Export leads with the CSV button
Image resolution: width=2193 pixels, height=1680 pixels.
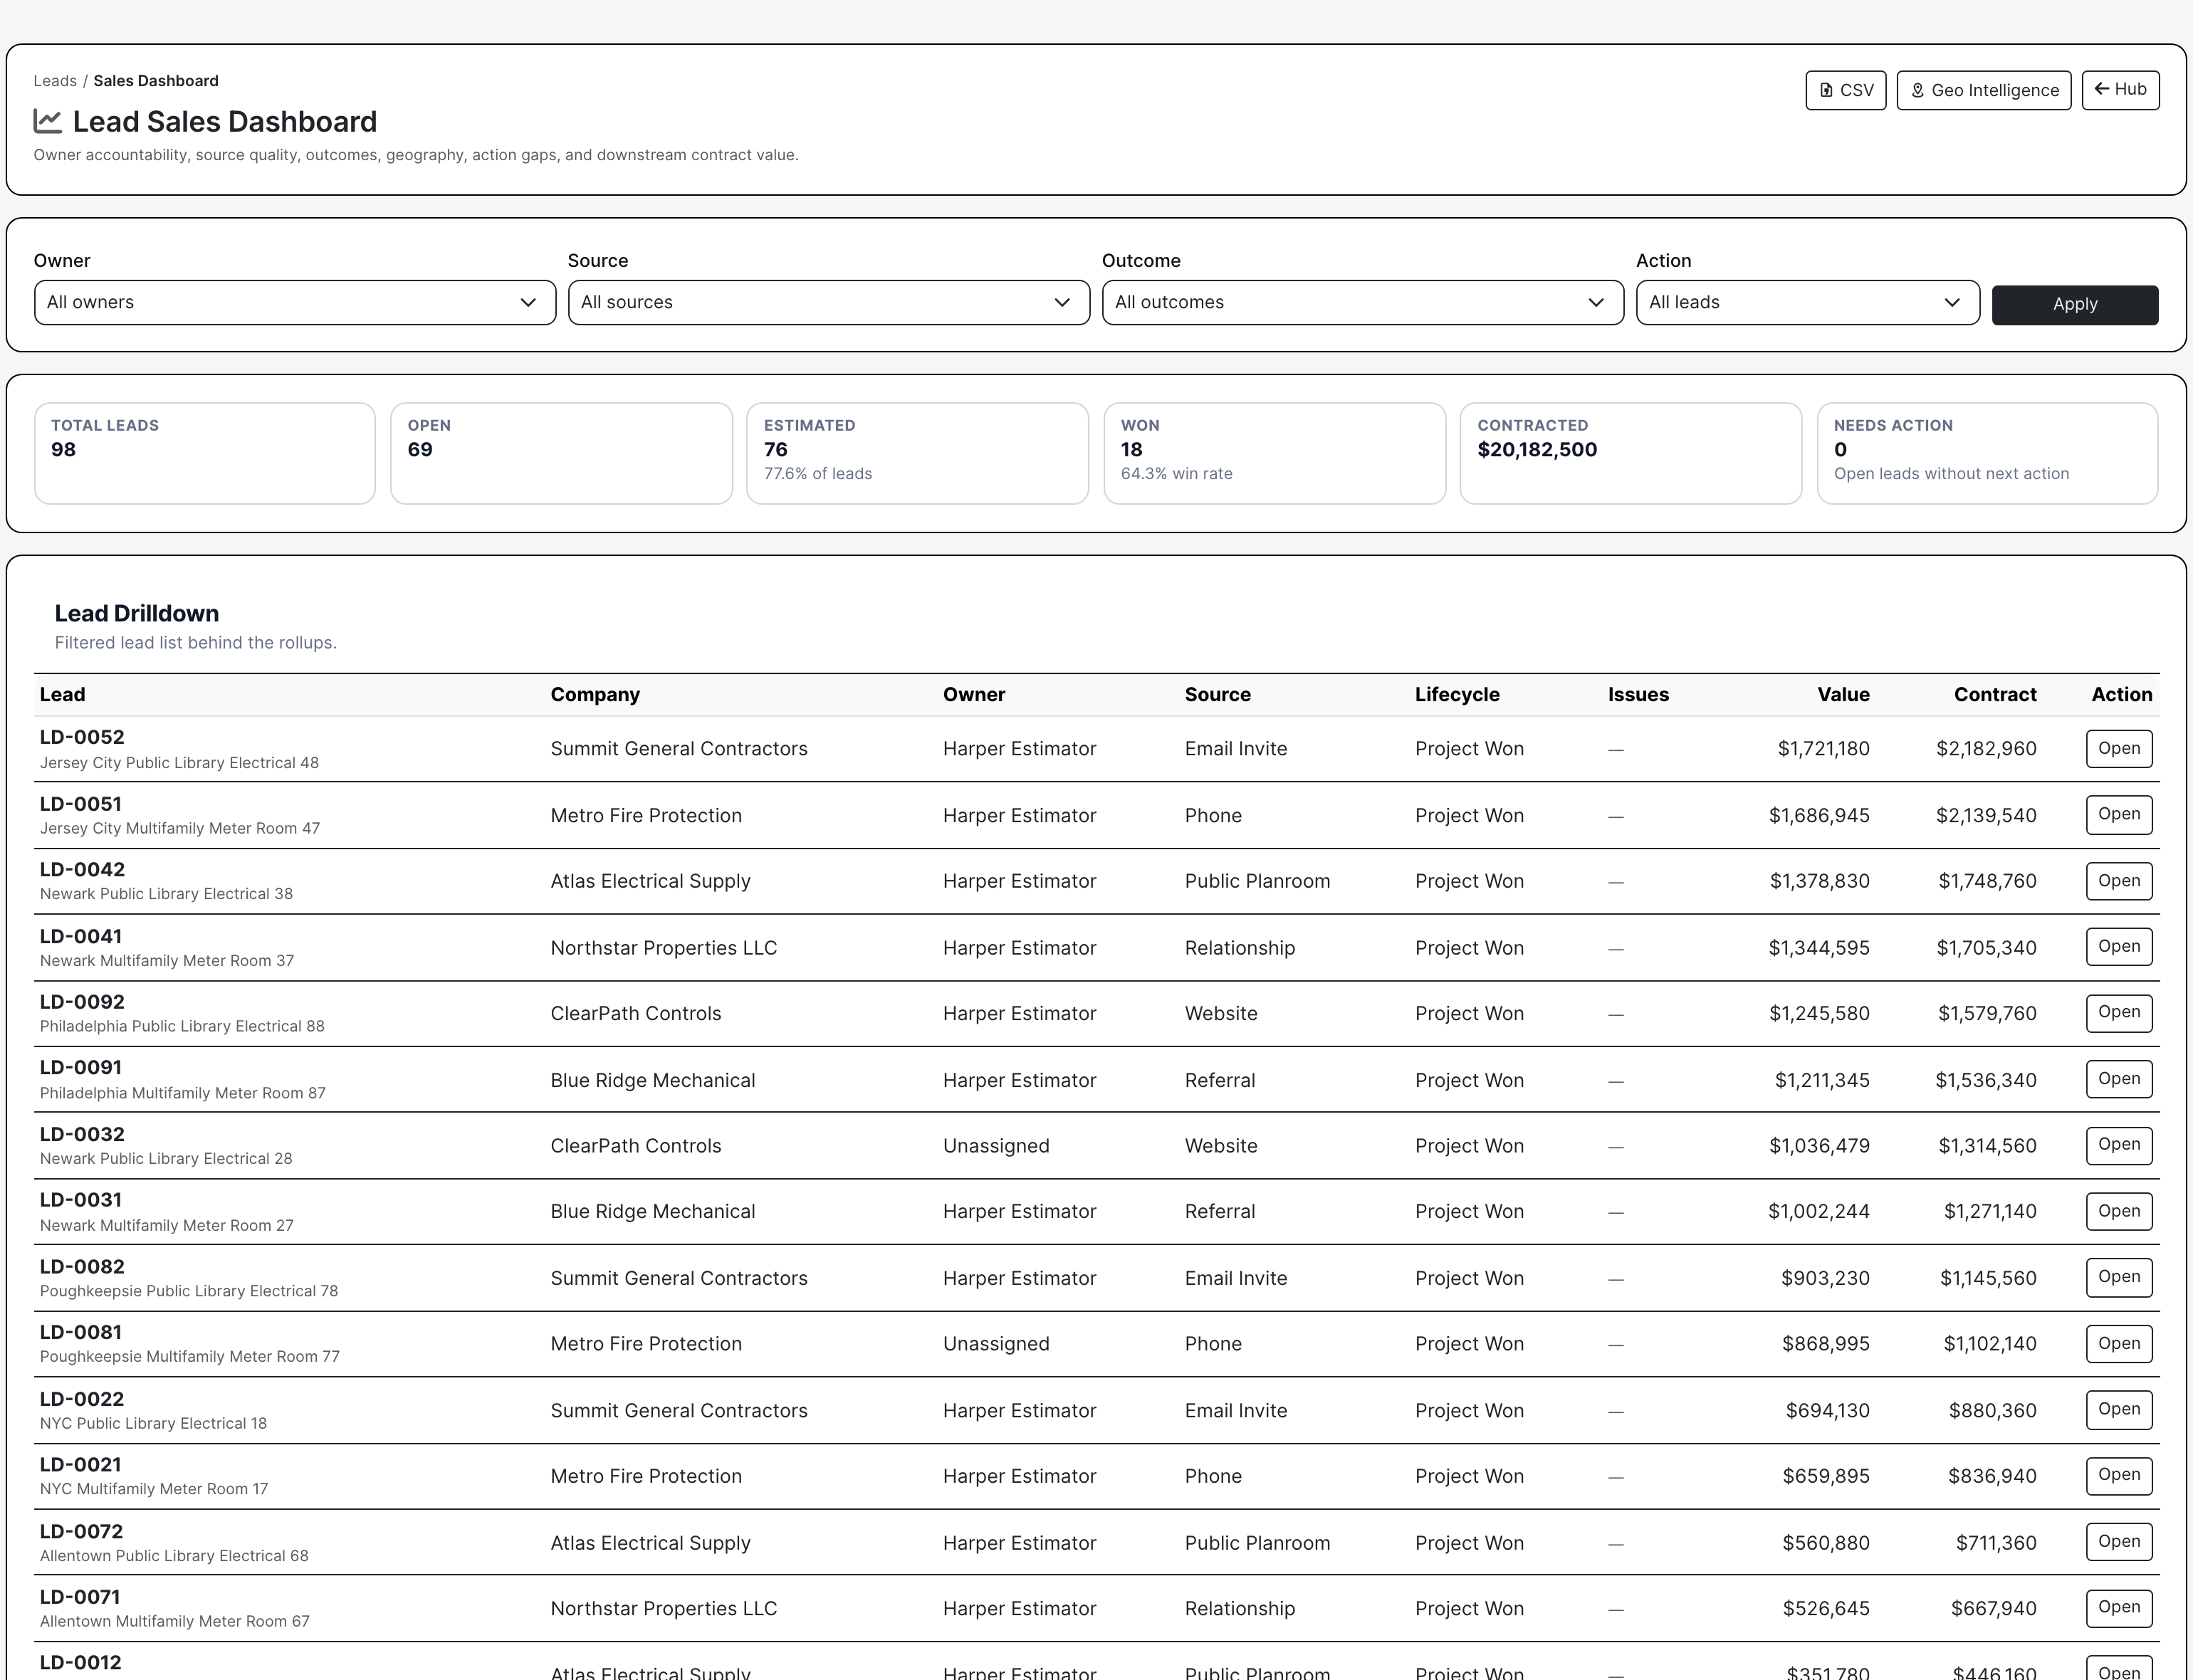click(1846, 90)
